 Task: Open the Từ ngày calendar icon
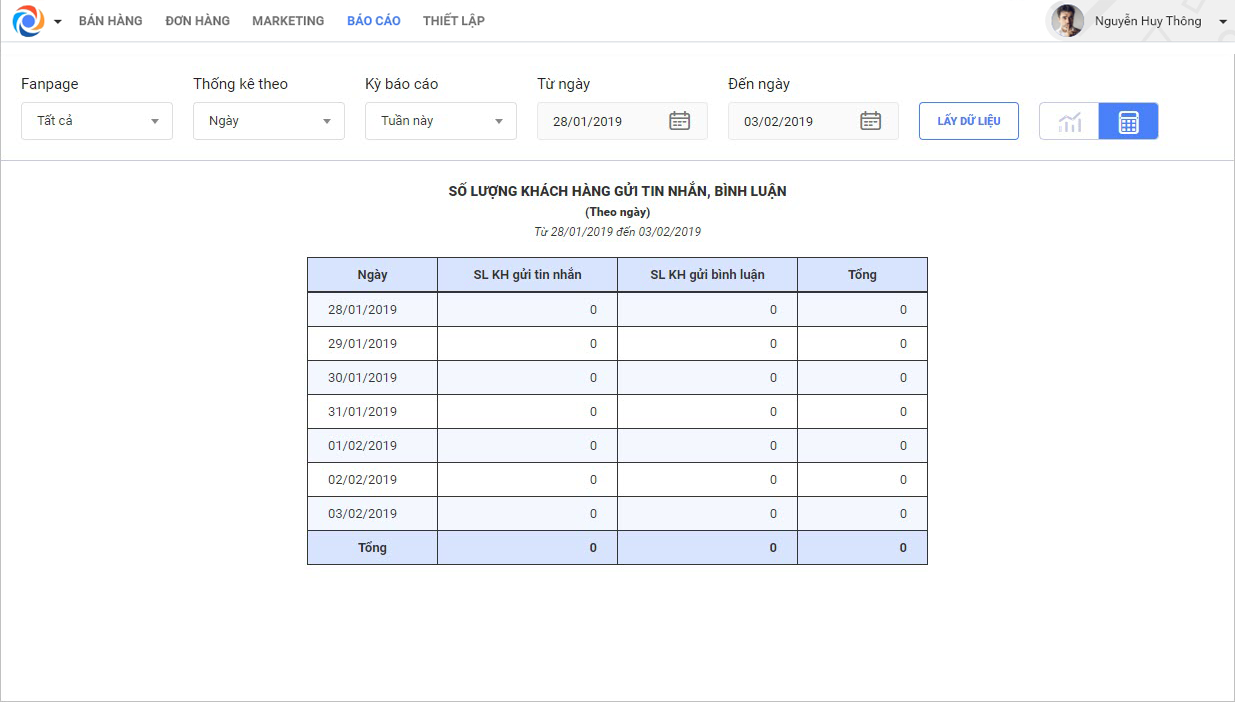tap(679, 121)
